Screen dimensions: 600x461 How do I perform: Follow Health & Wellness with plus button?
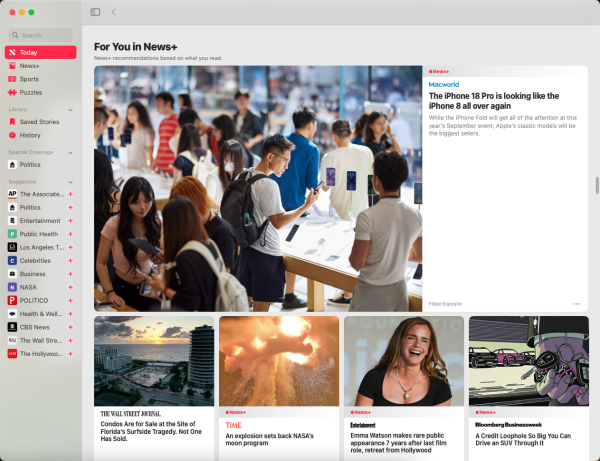click(70, 314)
